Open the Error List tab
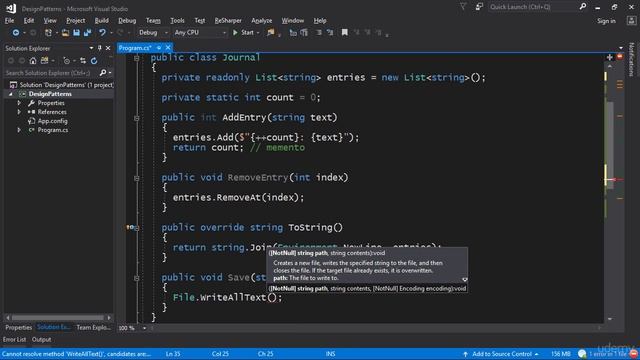This screenshot has width=640, height=360. [x=14, y=340]
